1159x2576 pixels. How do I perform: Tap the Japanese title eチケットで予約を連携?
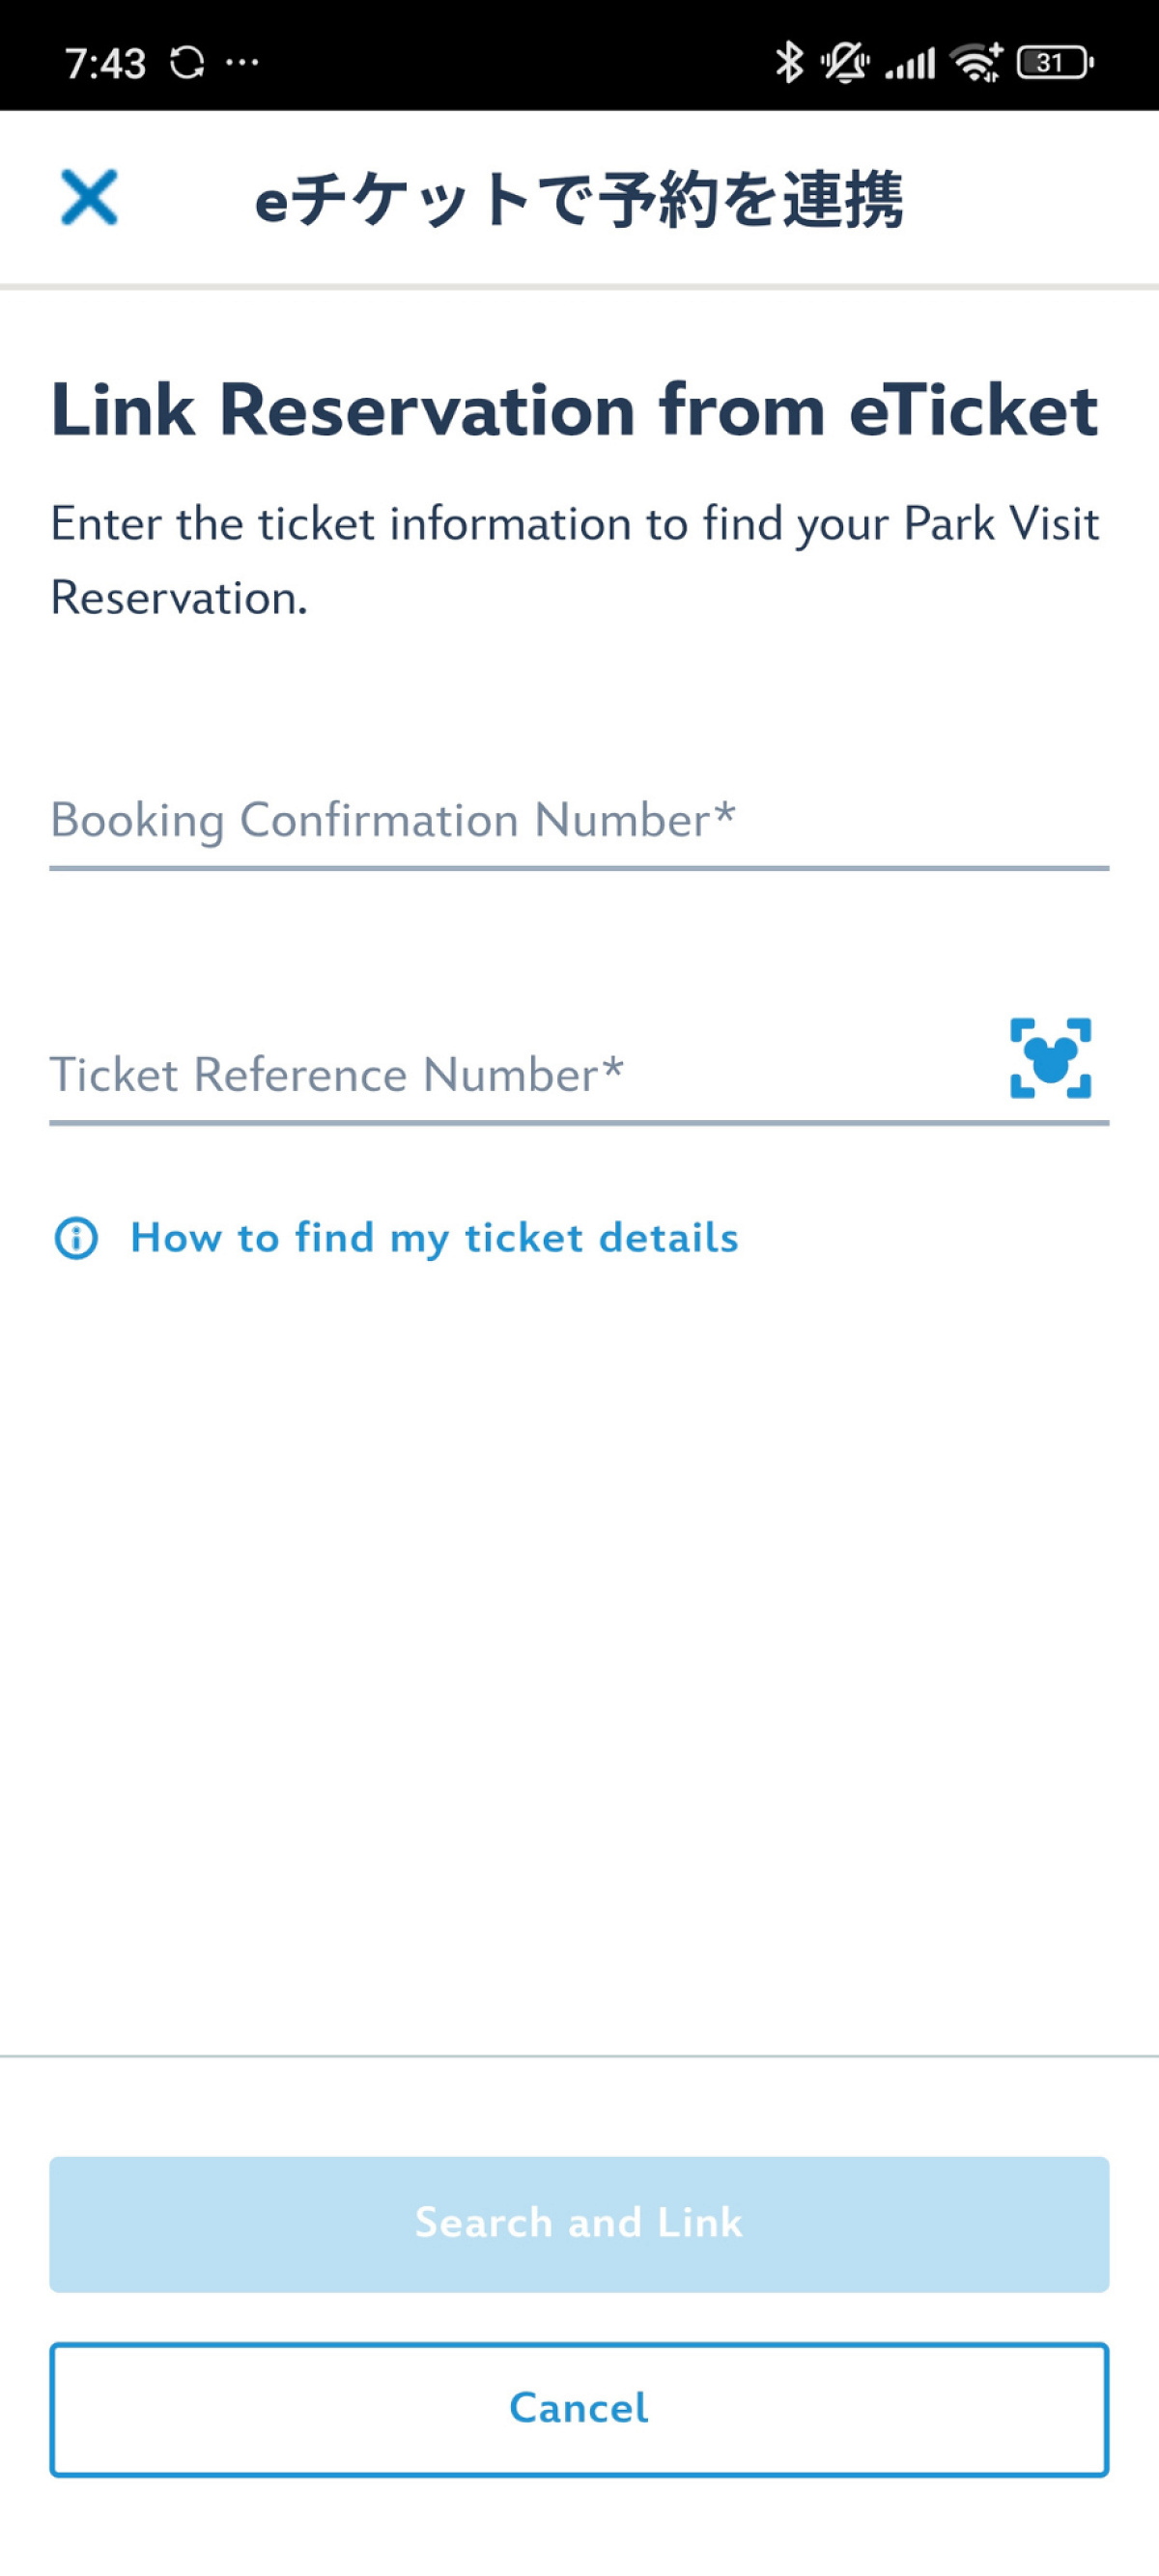click(x=579, y=199)
